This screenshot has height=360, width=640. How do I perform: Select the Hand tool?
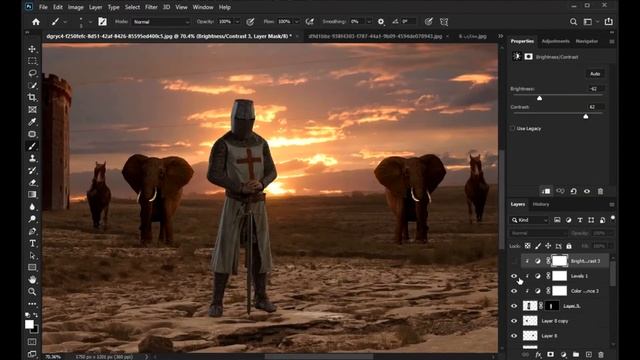tap(32, 280)
